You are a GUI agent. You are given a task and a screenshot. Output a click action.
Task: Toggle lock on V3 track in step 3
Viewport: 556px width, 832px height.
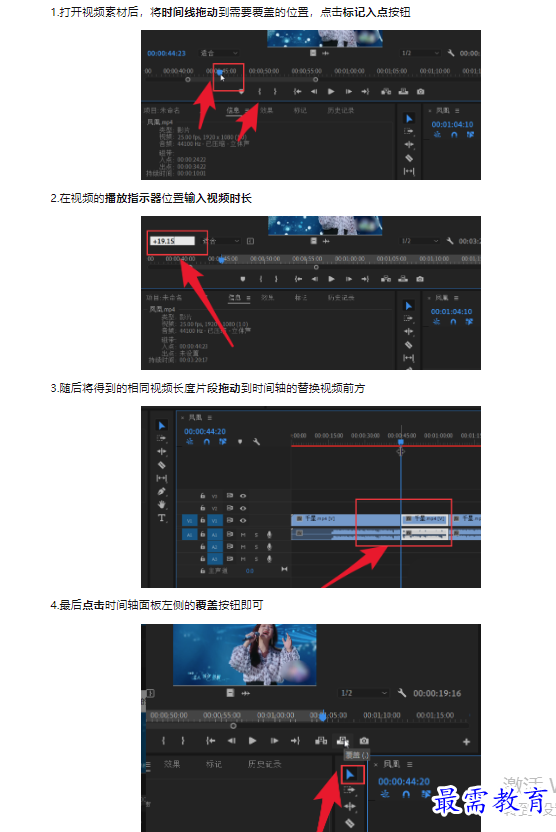[202, 496]
